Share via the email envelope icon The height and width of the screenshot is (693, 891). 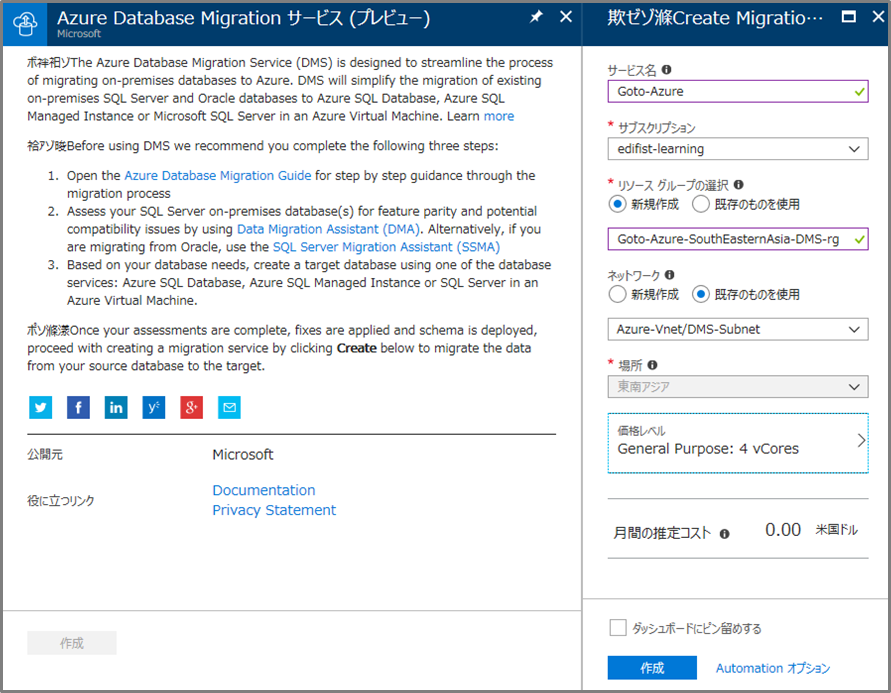(x=229, y=407)
